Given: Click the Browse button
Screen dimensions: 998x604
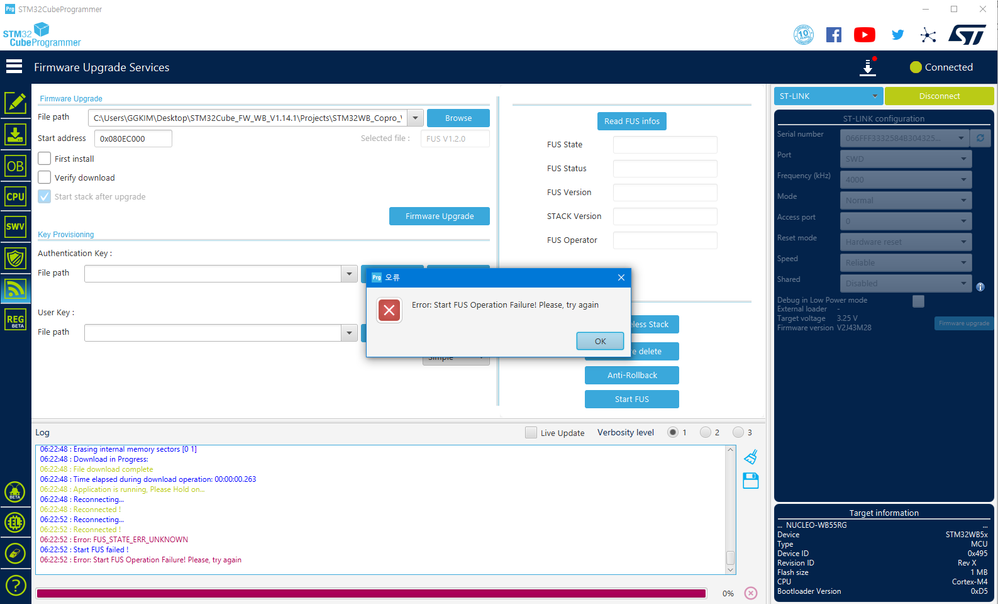Looking at the screenshot, I should (458, 118).
